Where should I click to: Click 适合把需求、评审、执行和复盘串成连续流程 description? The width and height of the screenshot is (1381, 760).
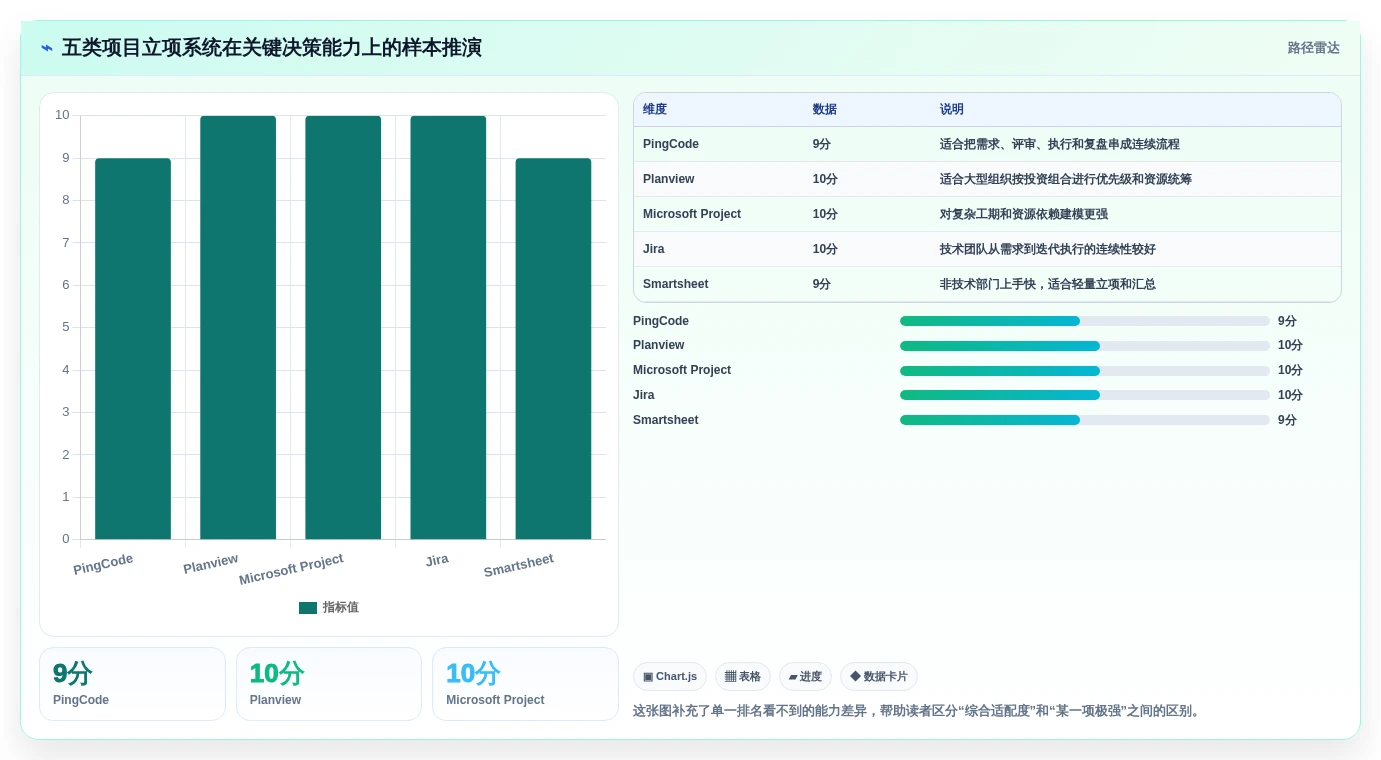tap(1060, 144)
